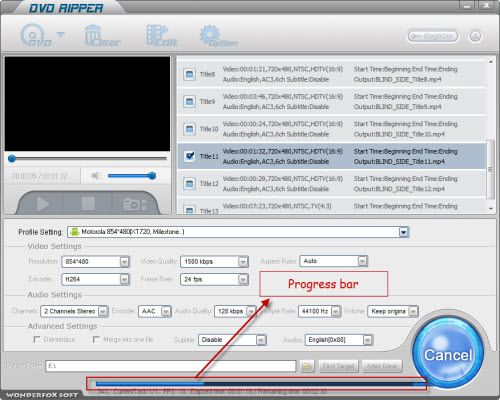The image size is (500, 400).
Task: Stop the preview playback
Action: (88, 204)
